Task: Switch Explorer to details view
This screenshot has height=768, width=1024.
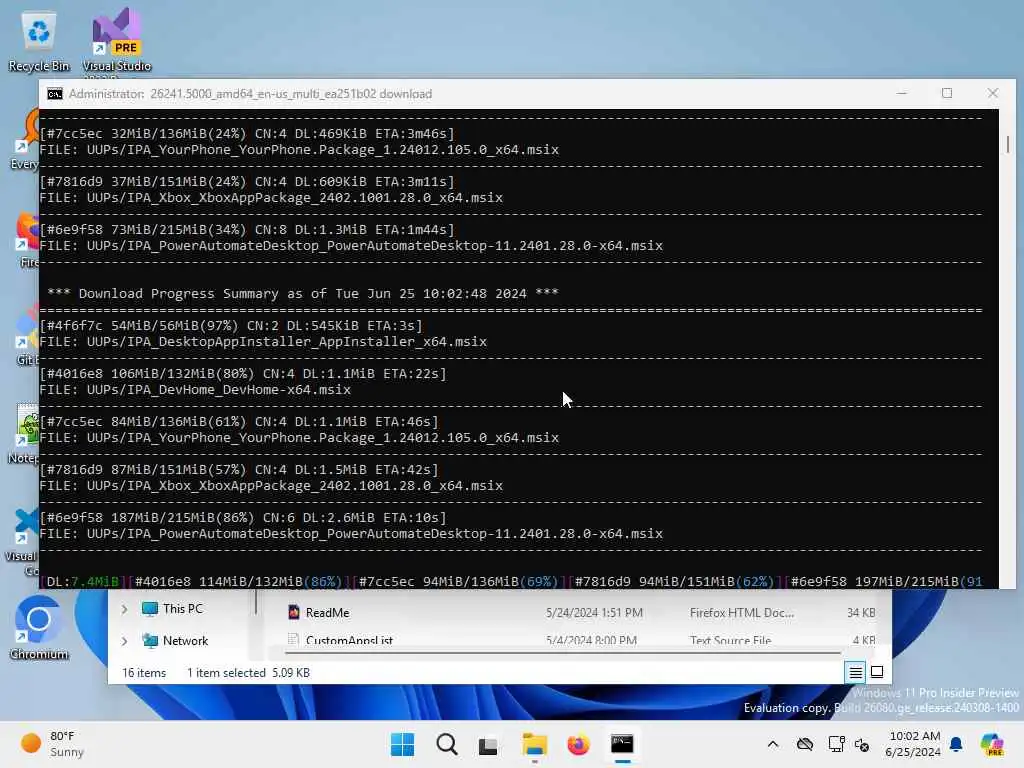Action: 856,672
